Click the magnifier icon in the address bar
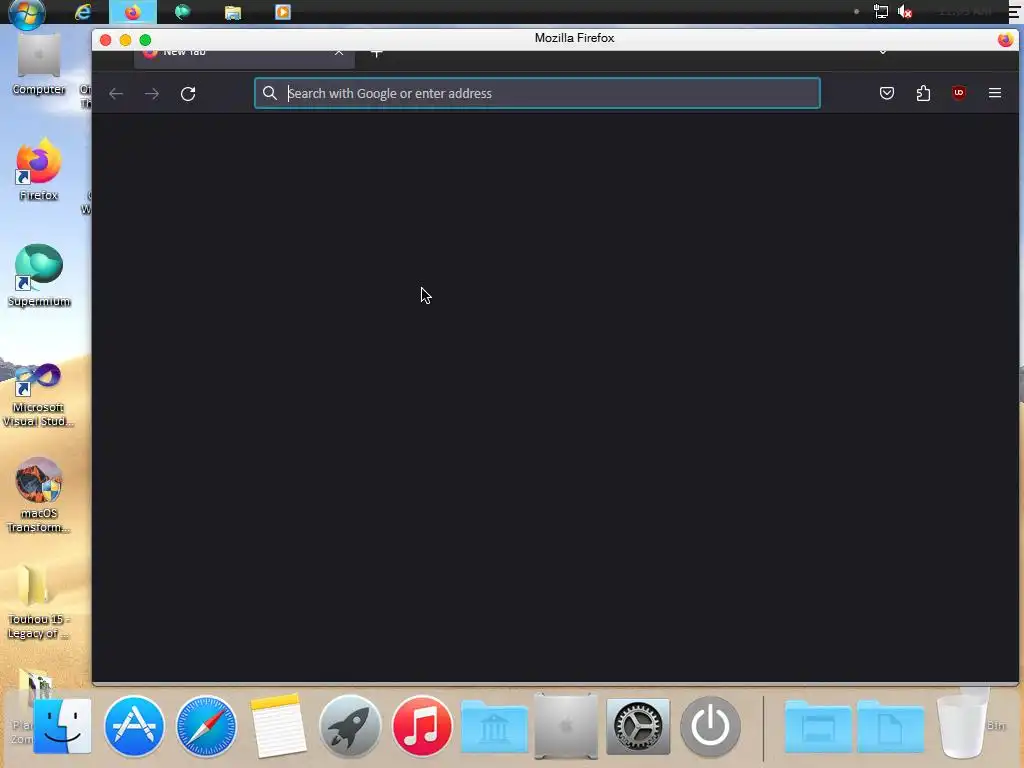1024x768 pixels. click(270, 93)
